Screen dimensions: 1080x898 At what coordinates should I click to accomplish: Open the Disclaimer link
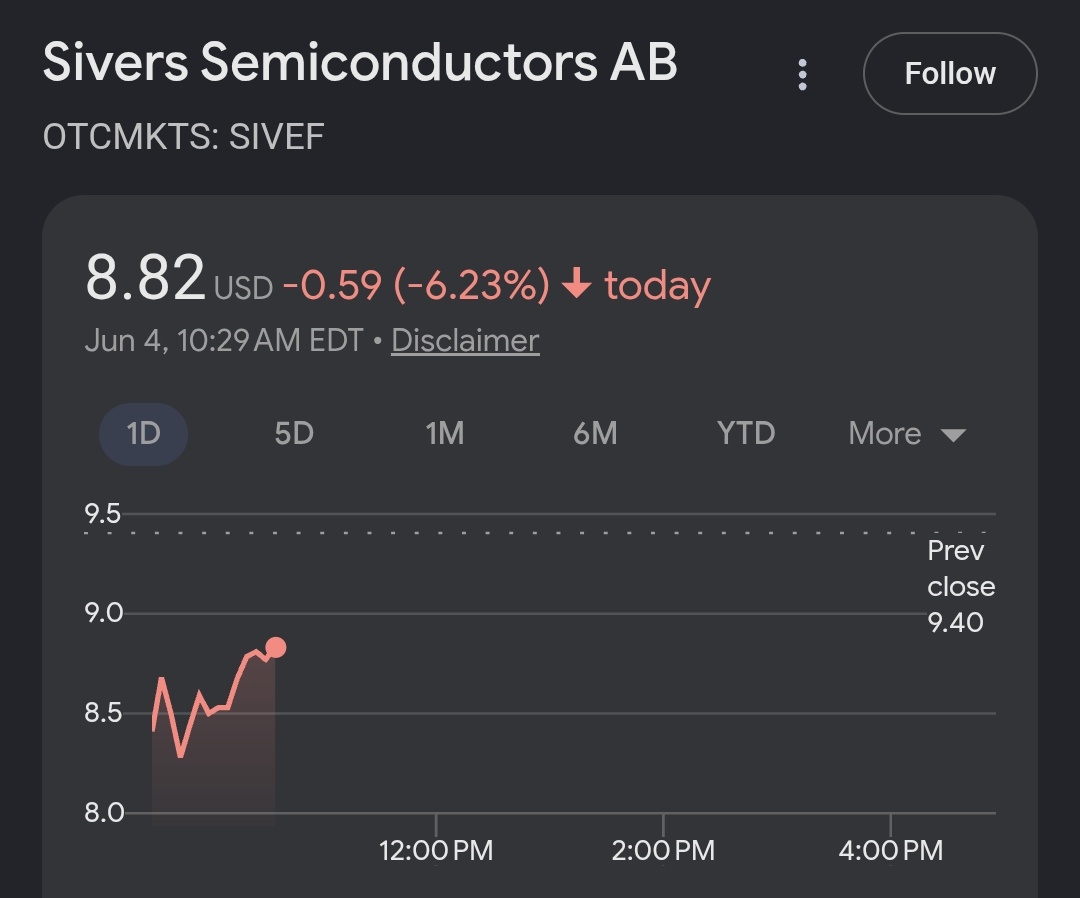click(x=465, y=340)
